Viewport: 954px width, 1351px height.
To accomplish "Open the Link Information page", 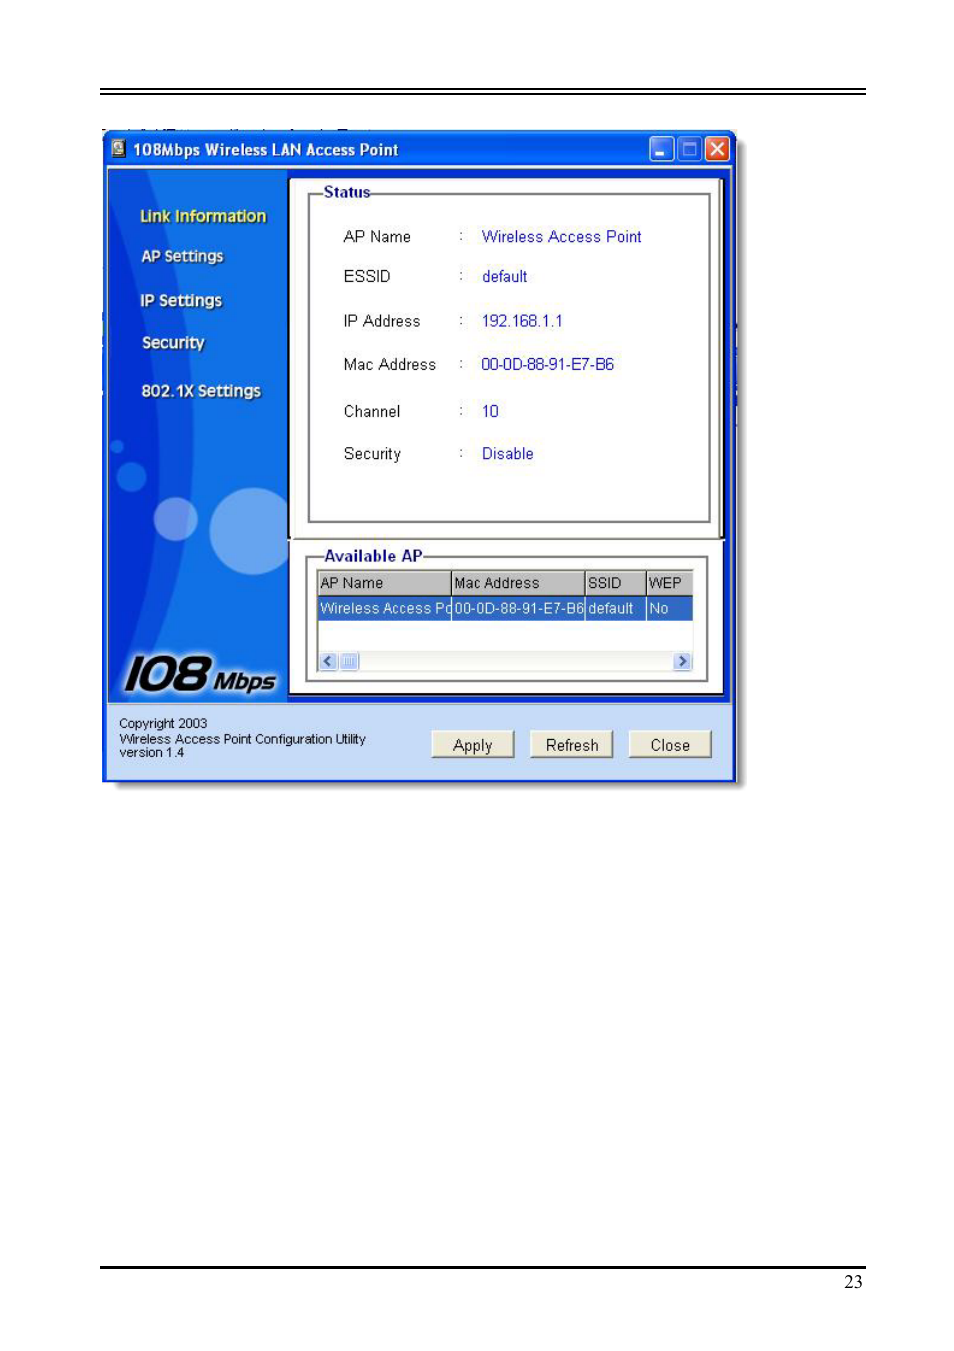I will (x=203, y=216).
